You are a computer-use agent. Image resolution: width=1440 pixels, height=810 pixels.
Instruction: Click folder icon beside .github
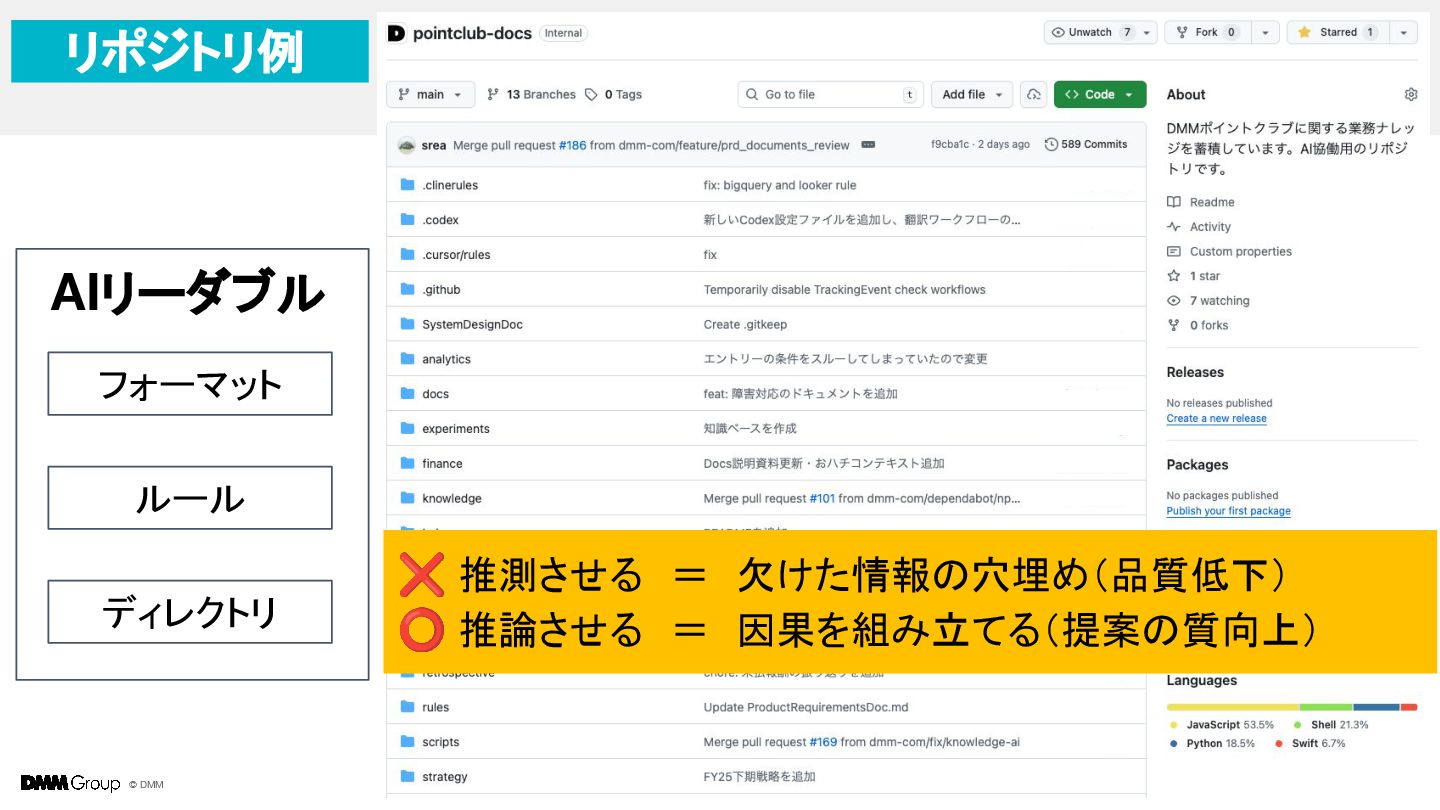tap(407, 290)
